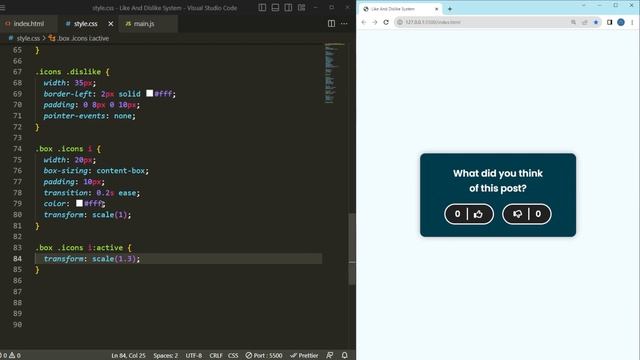Go forward in the browser
The image size is (640, 360).
click(375, 22)
